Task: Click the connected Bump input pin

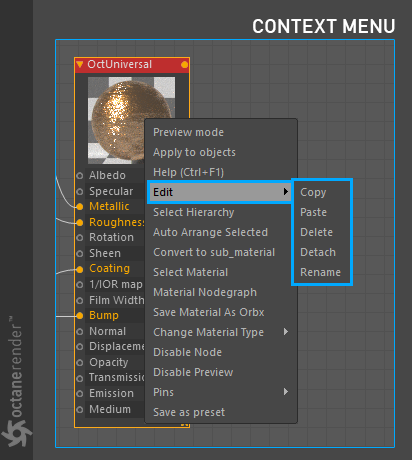Action: [x=79, y=316]
